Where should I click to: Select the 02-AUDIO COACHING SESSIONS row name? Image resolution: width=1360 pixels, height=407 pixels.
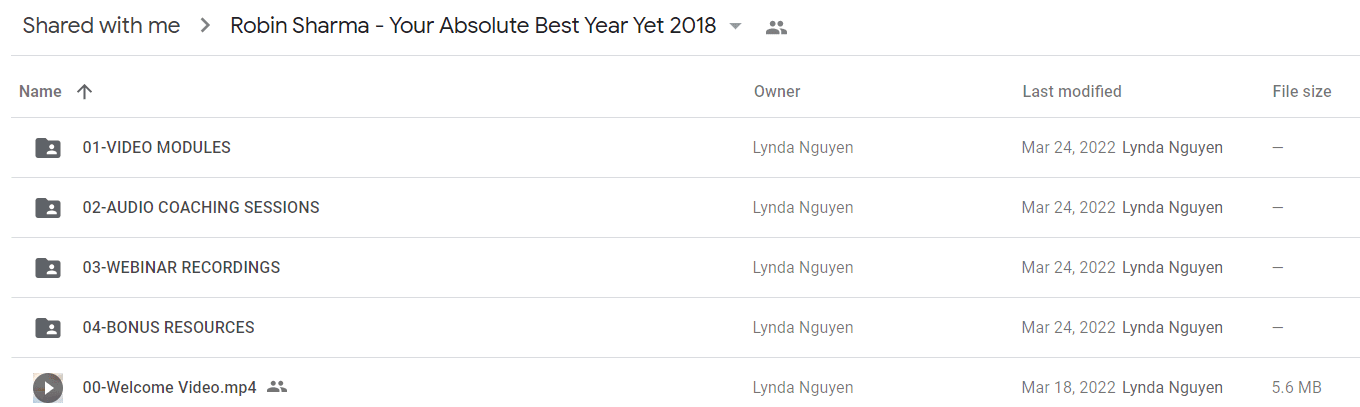201,208
